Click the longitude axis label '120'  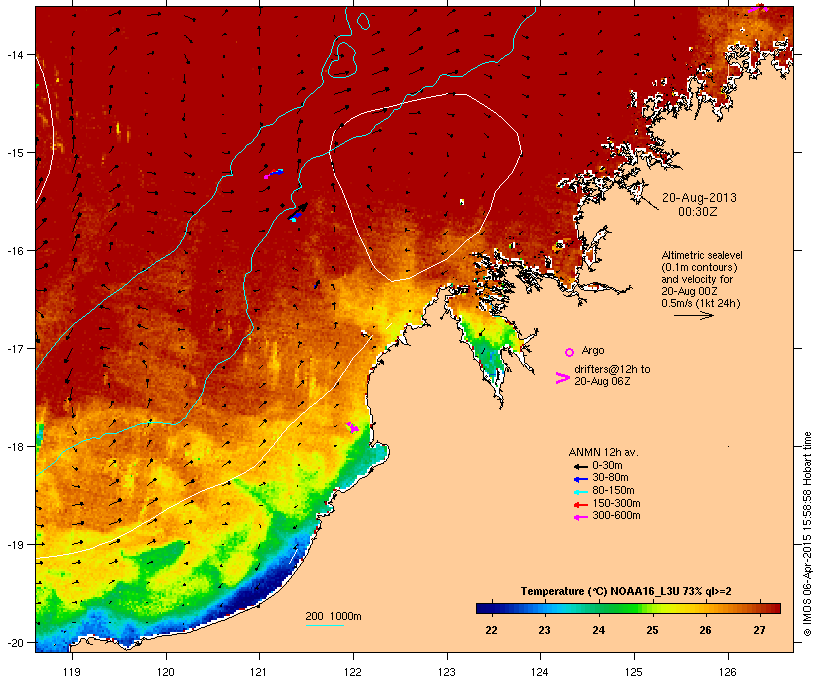point(166,672)
